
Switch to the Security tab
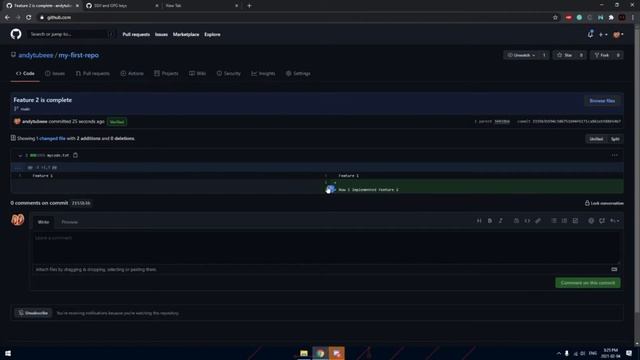229,73
